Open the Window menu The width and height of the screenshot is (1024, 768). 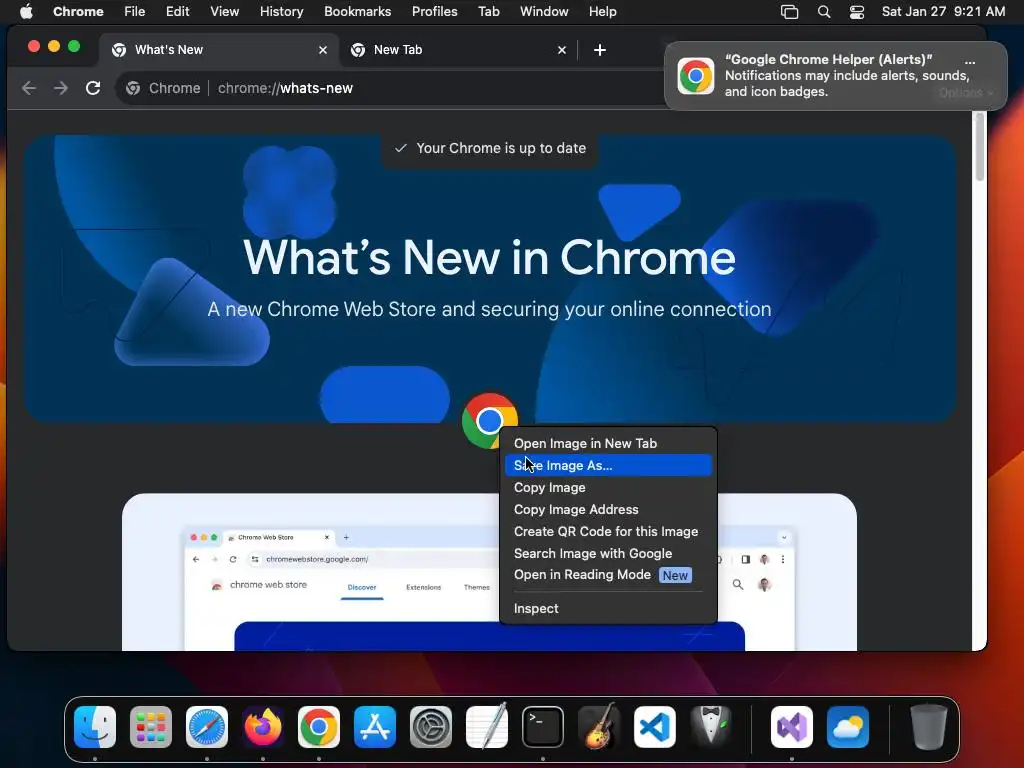click(x=544, y=12)
